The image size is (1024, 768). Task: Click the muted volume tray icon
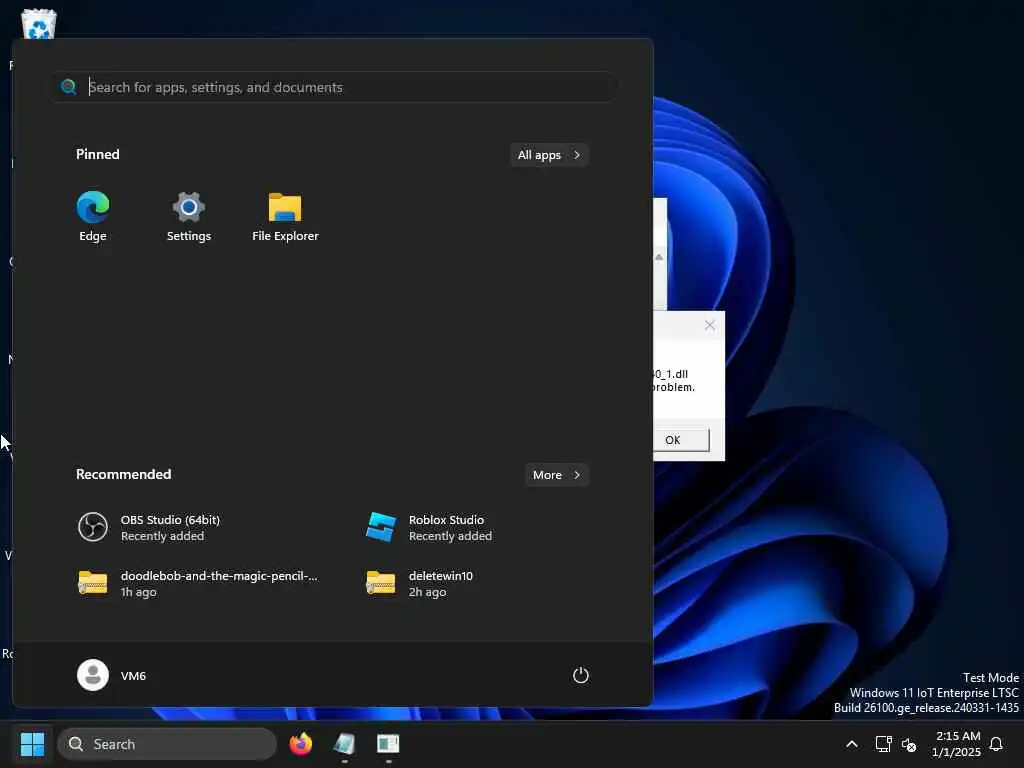click(909, 744)
